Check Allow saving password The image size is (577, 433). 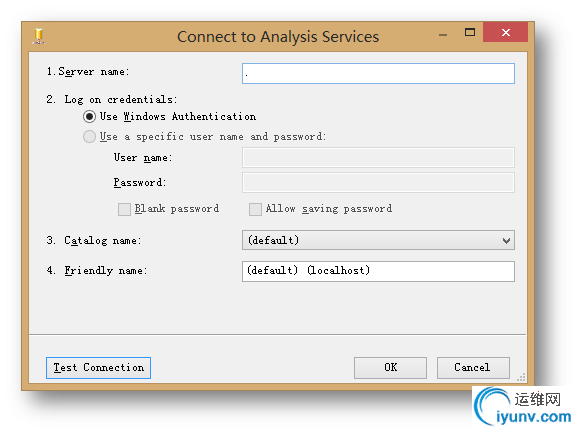click(255, 209)
